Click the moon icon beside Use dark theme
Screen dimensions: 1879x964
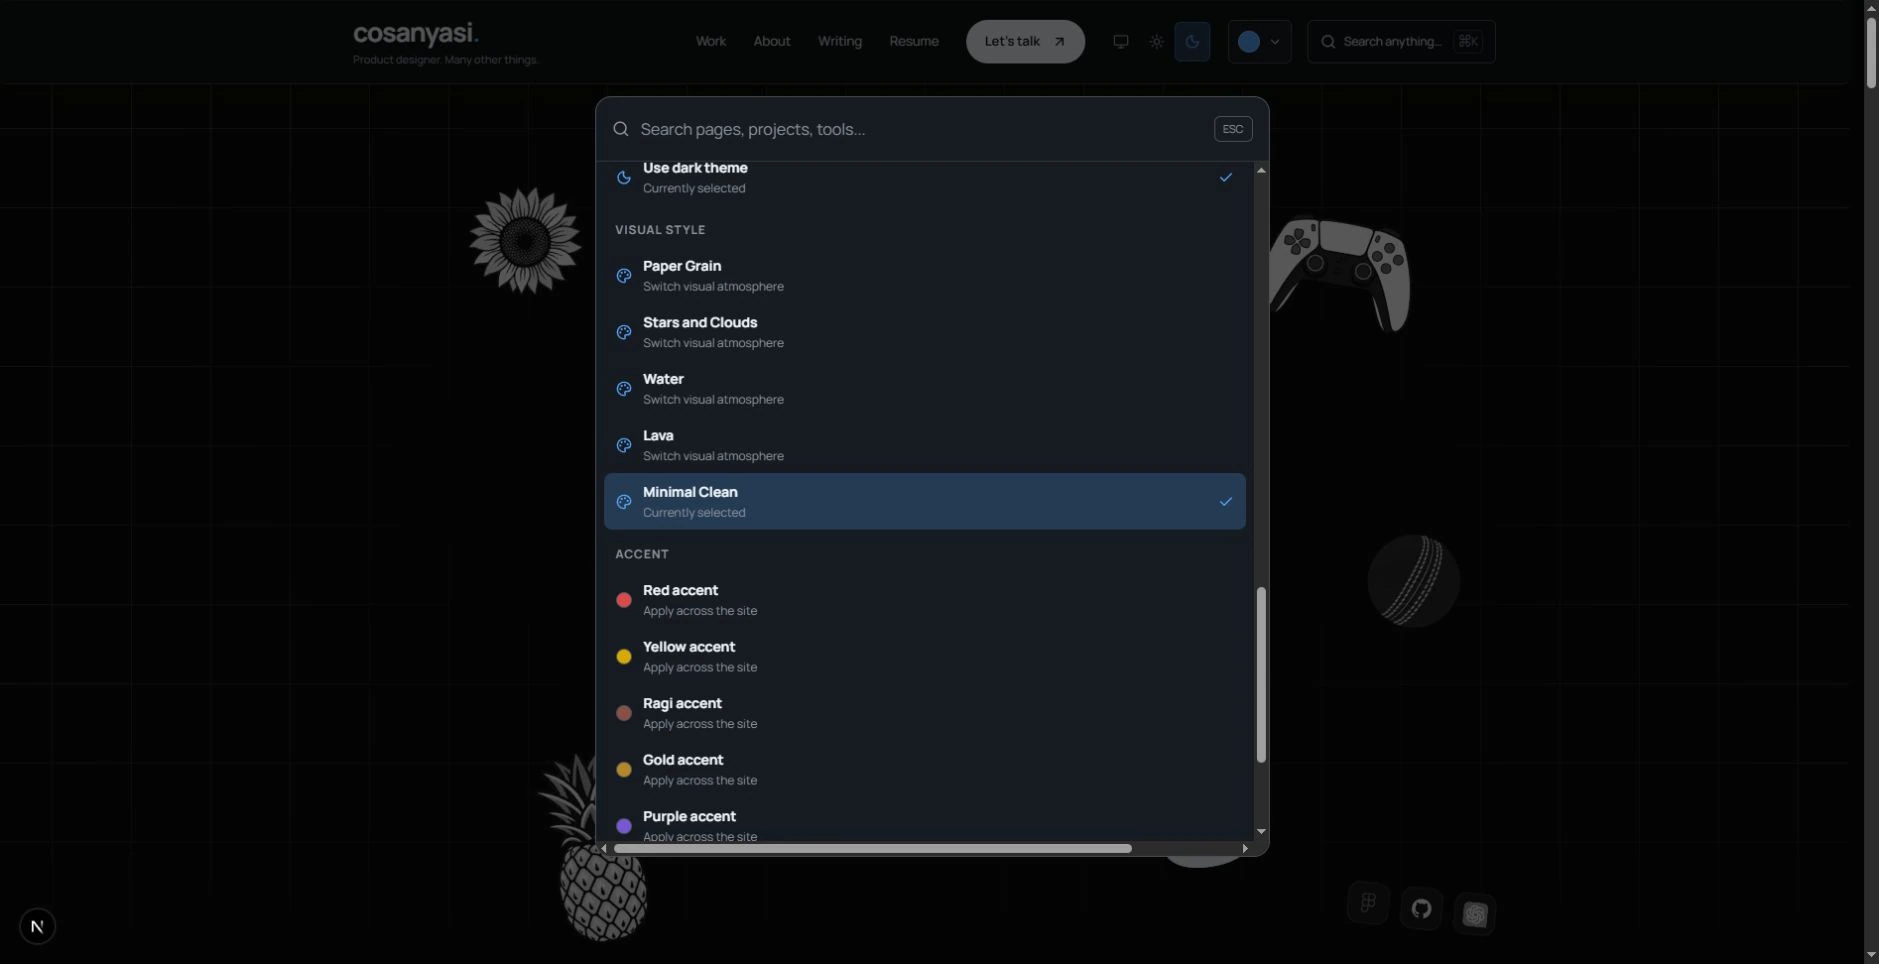(623, 177)
